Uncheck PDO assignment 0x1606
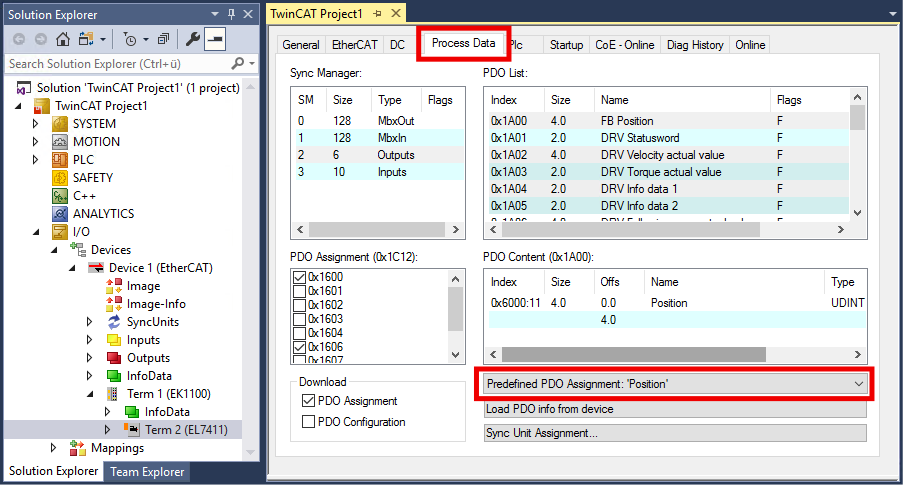Screen dimensions: 903x485 [299, 347]
